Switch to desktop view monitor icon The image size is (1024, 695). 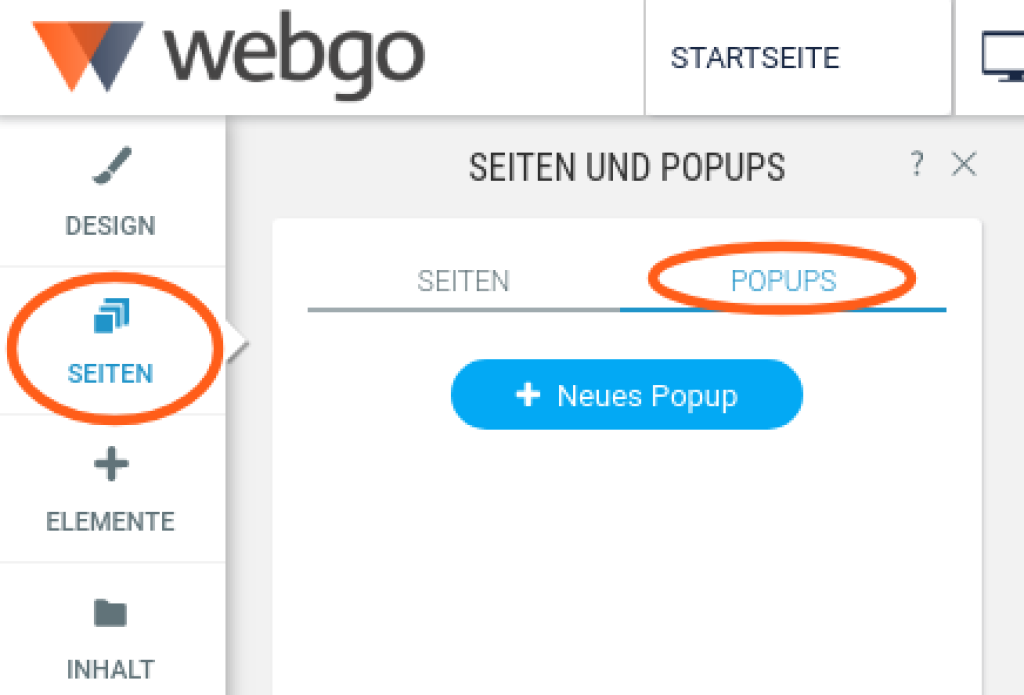click(1003, 57)
